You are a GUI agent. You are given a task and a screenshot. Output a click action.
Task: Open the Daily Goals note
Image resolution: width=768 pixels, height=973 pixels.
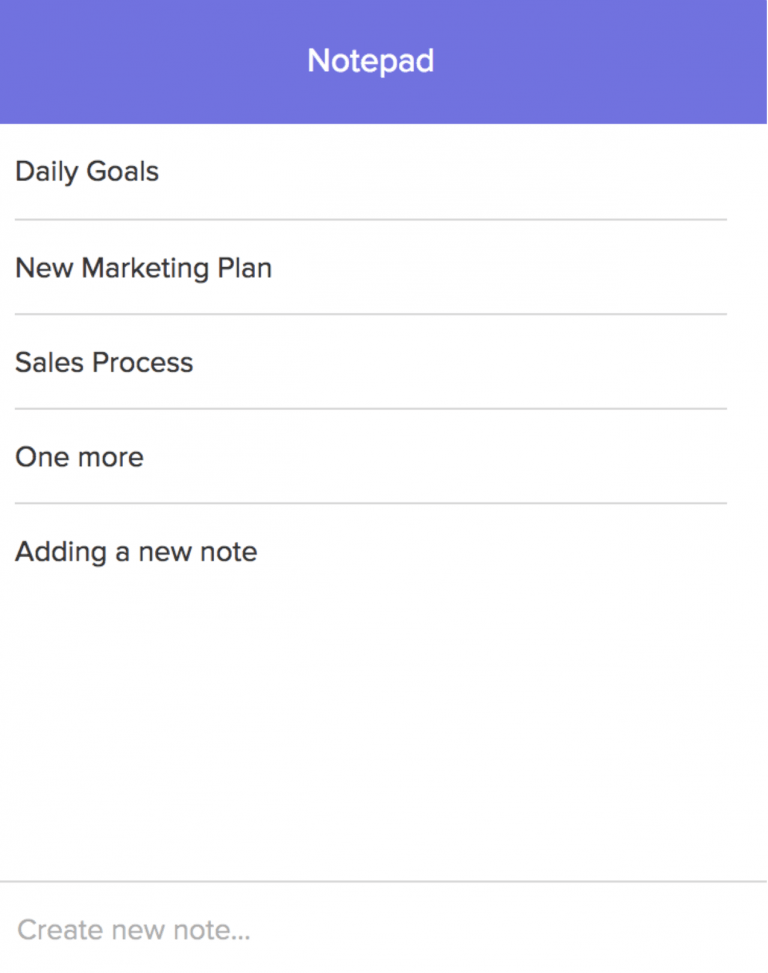[x=87, y=172]
